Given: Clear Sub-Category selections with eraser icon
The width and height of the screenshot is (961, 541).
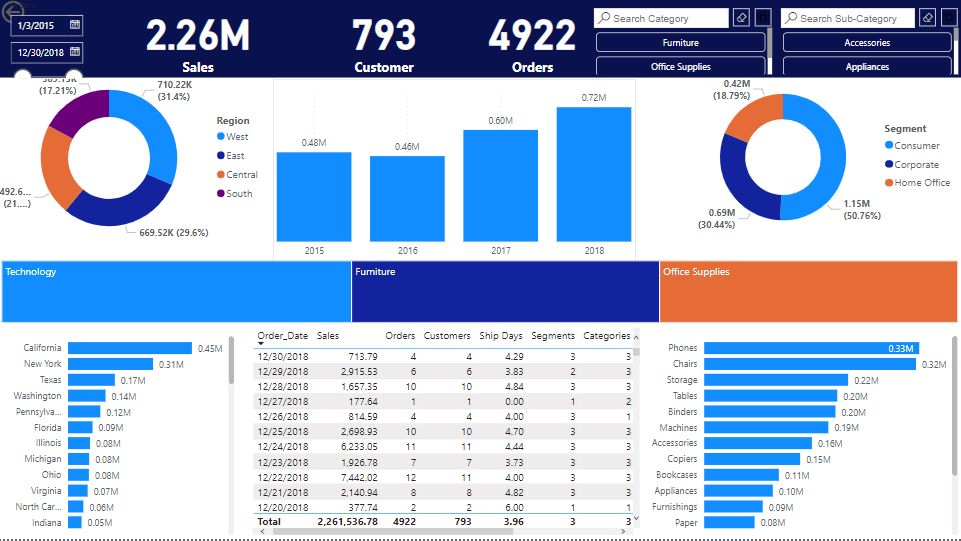Looking at the screenshot, I should coord(928,18).
